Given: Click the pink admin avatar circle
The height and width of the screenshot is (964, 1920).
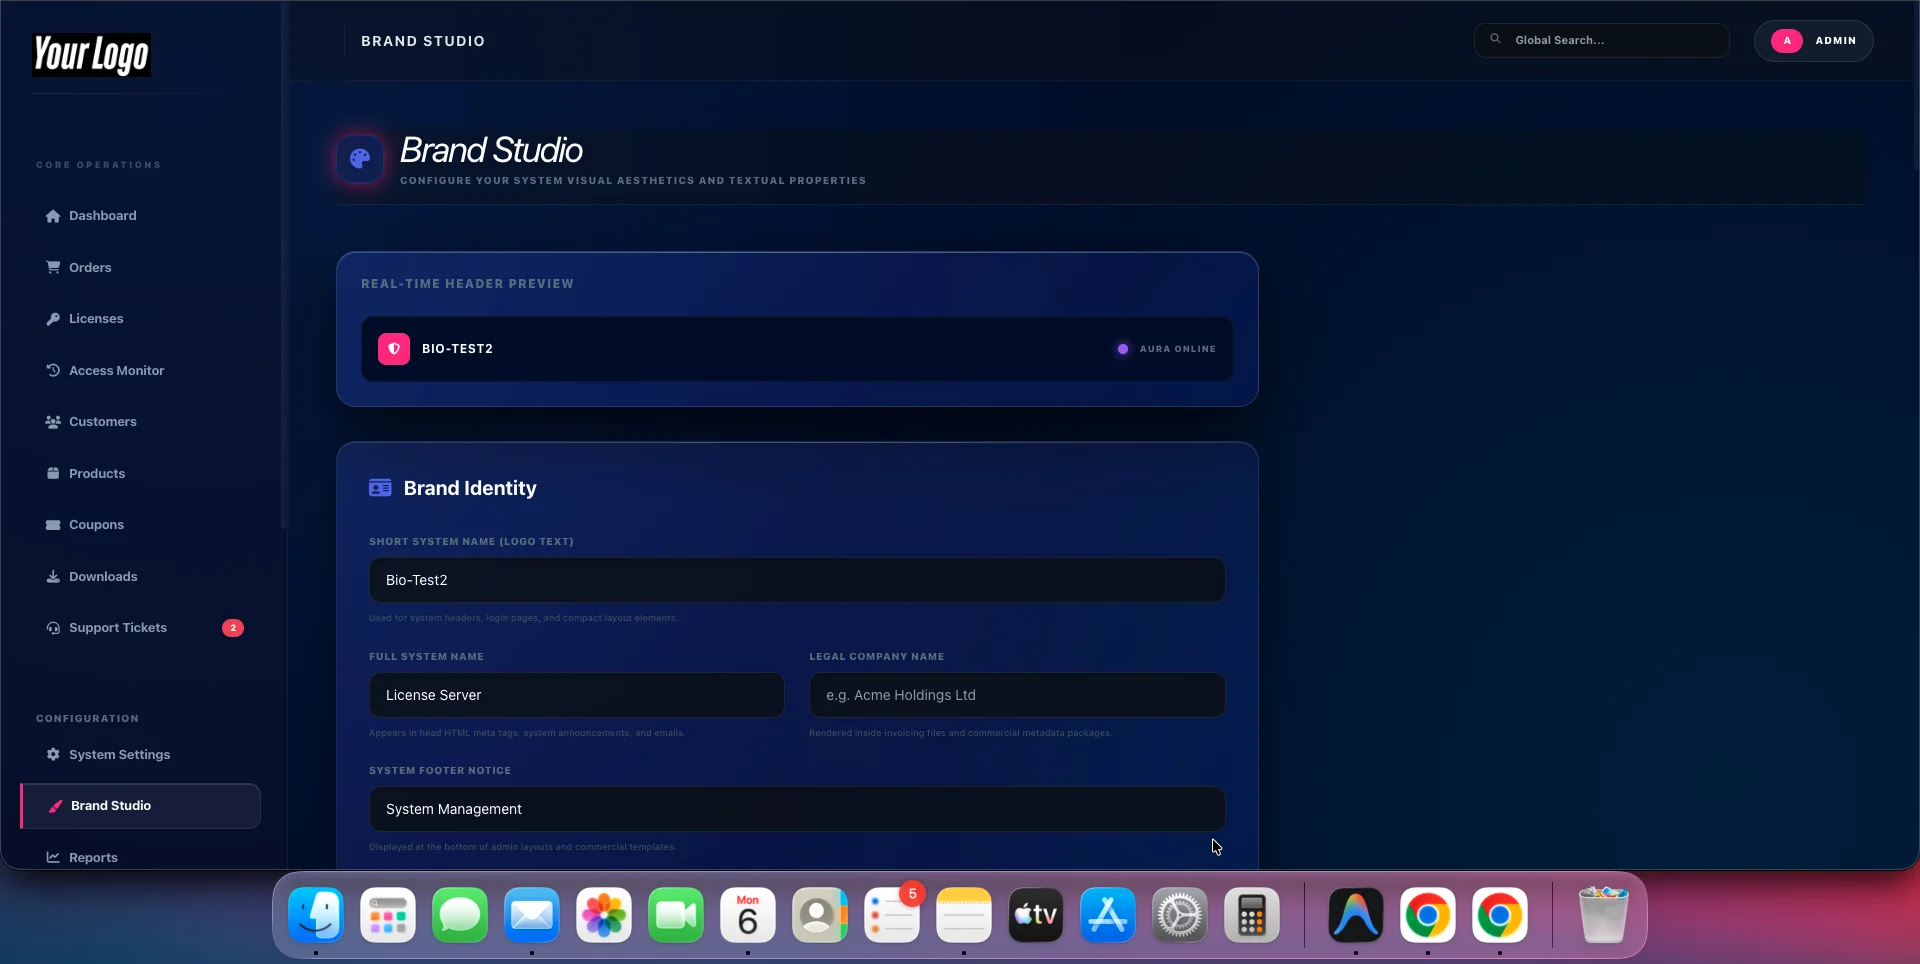Looking at the screenshot, I should coord(1787,41).
